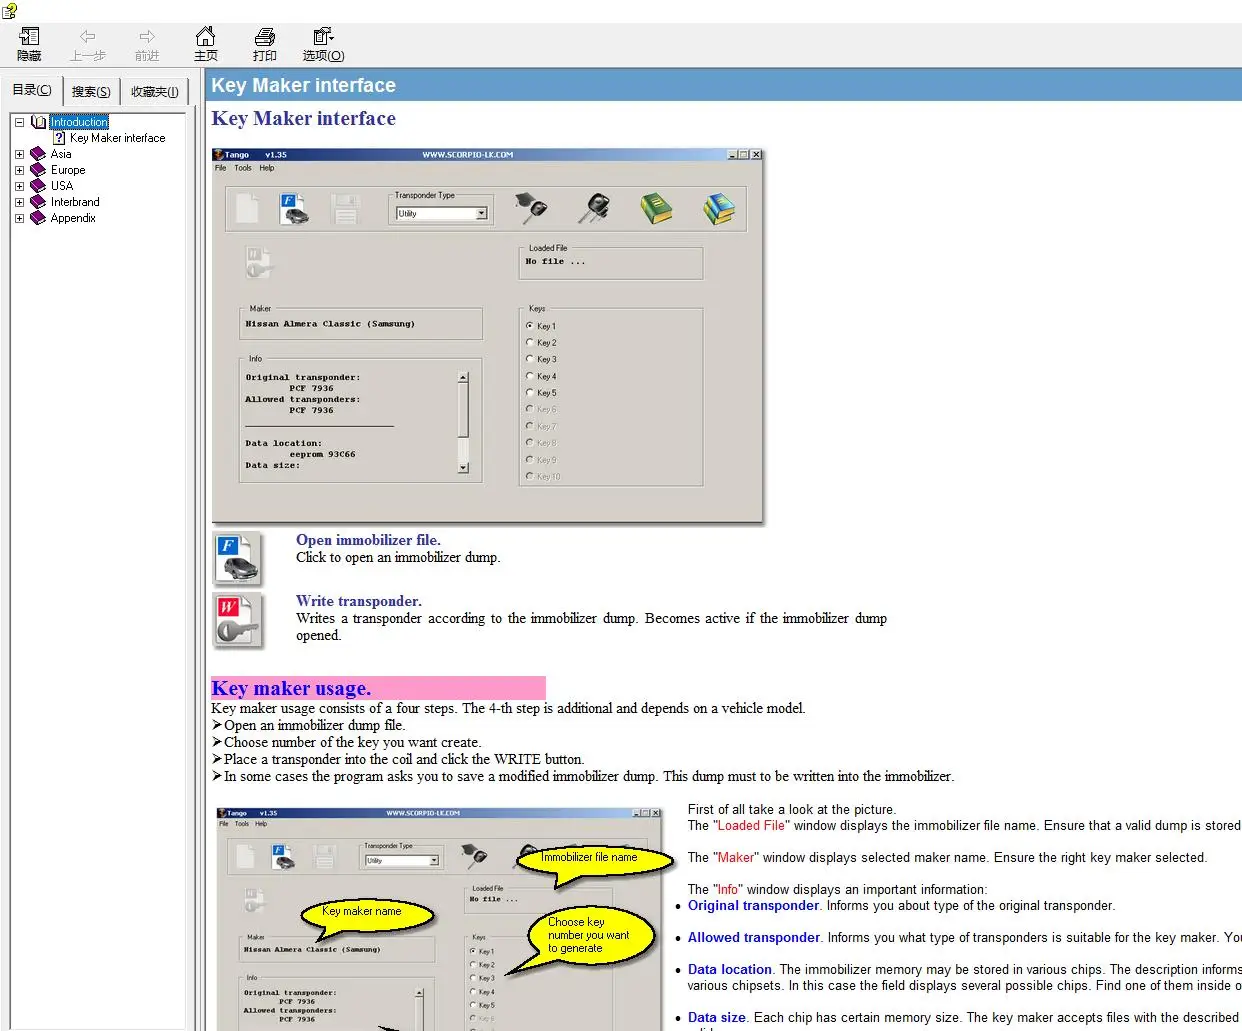
Task: Click the greyed save floppy icon in Tango
Action: click(344, 208)
